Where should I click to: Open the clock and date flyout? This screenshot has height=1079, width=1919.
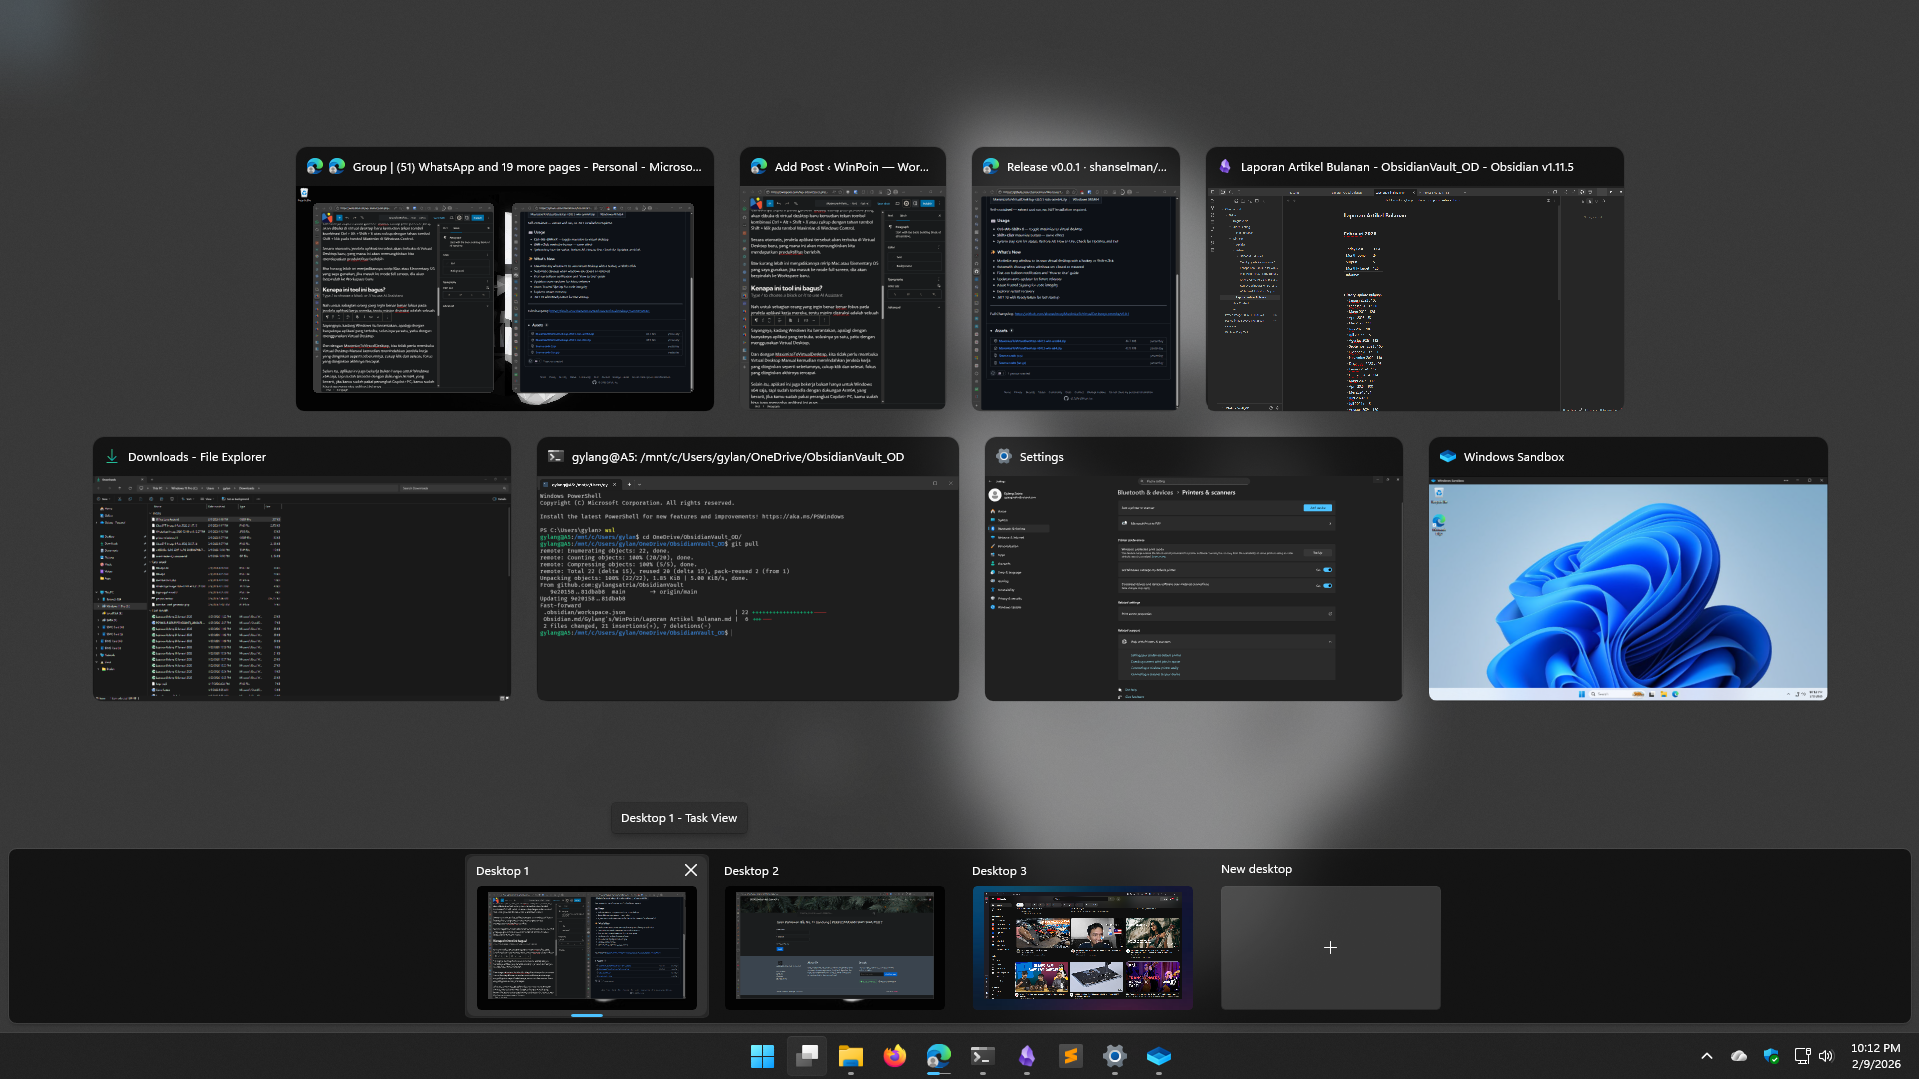(x=1875, y=1056)
